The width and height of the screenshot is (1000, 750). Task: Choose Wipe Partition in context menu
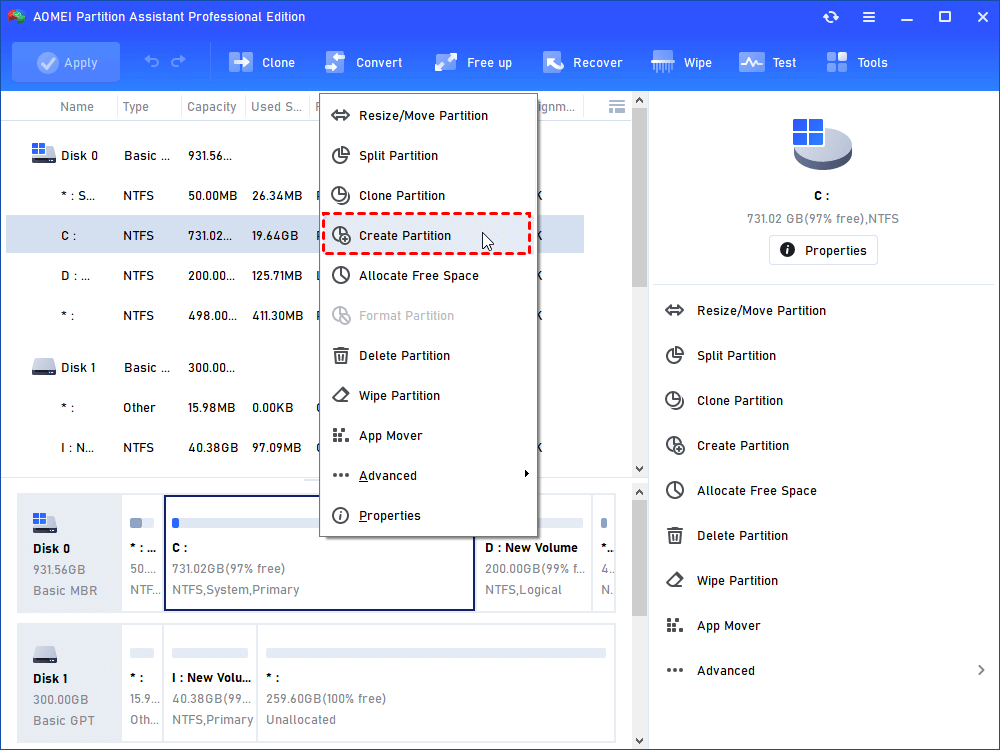point(428,396)
